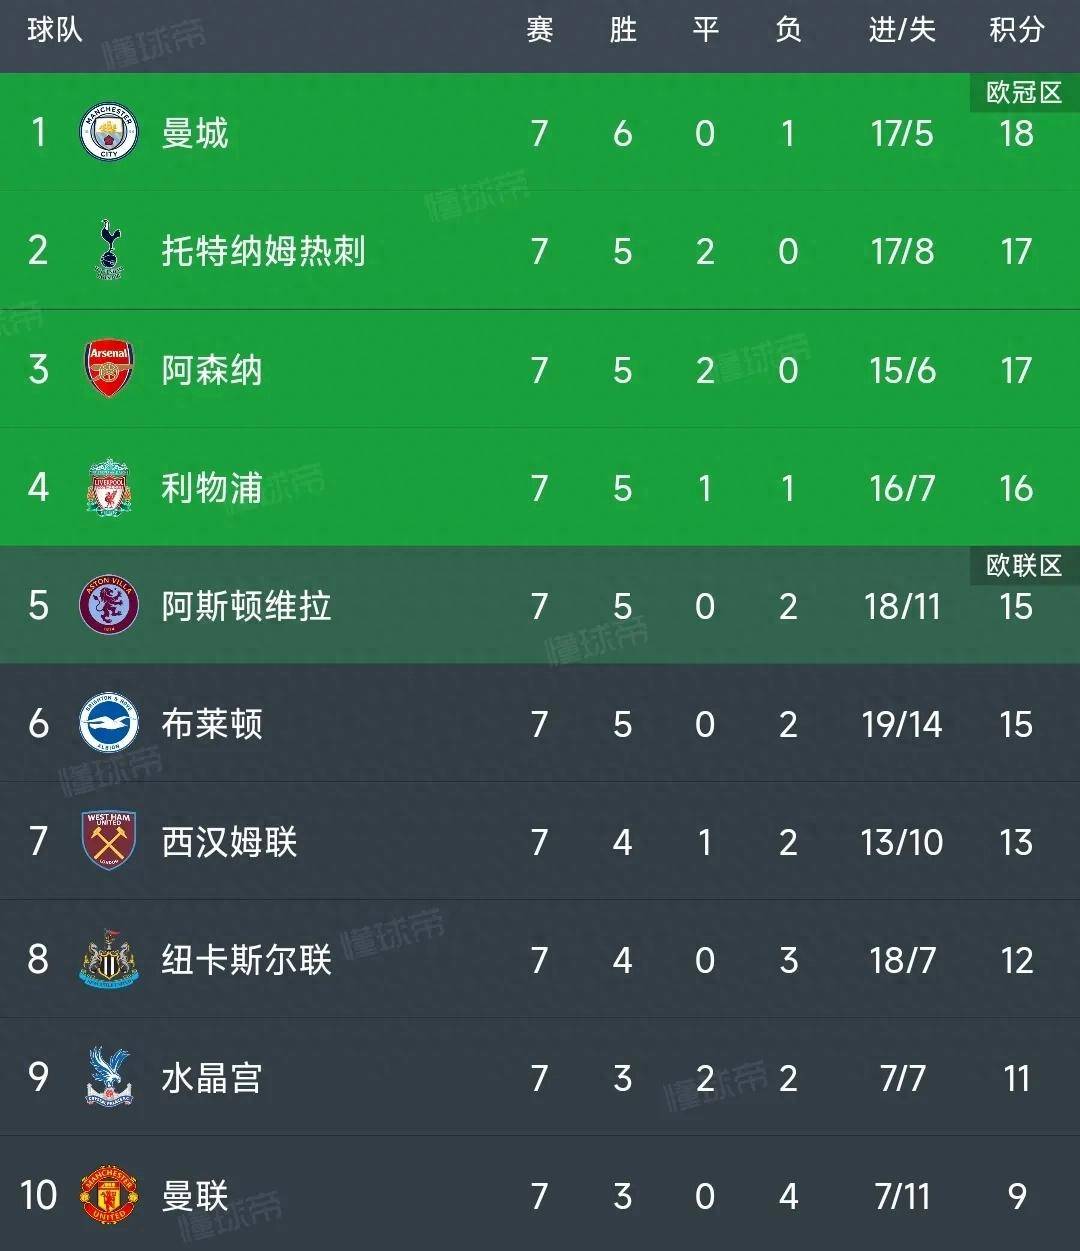Select the 纽卡斯尔联 team name
This screenshot has width=1080, height=1251.
(x=246, y=959)
